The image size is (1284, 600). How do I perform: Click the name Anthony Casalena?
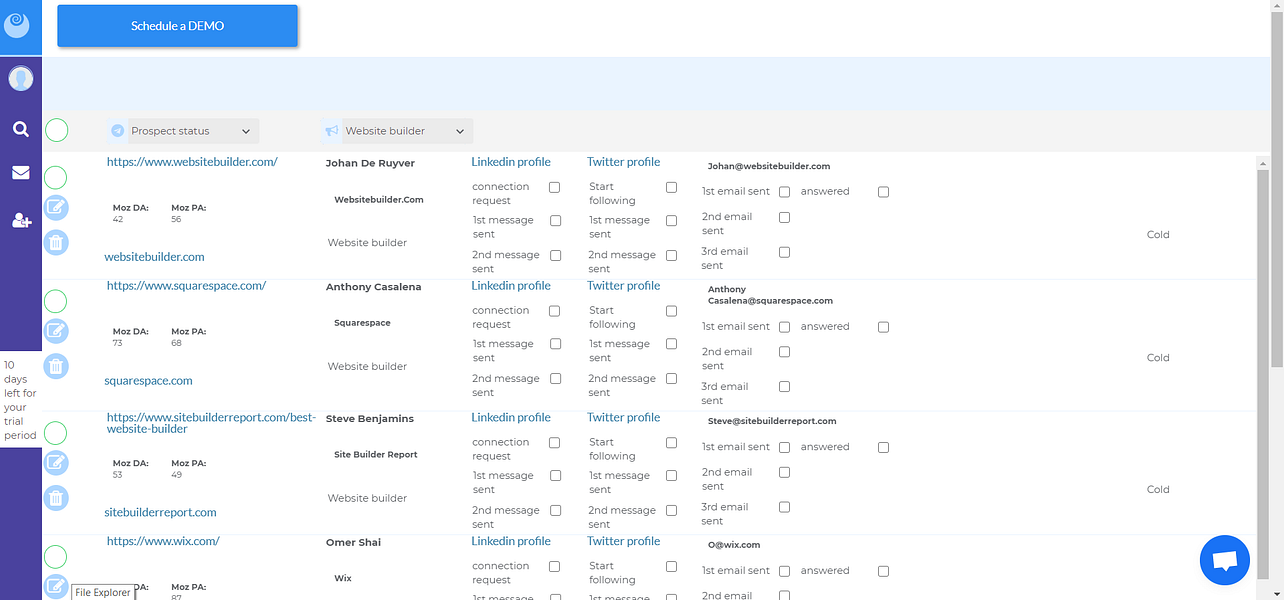[374, 287]
